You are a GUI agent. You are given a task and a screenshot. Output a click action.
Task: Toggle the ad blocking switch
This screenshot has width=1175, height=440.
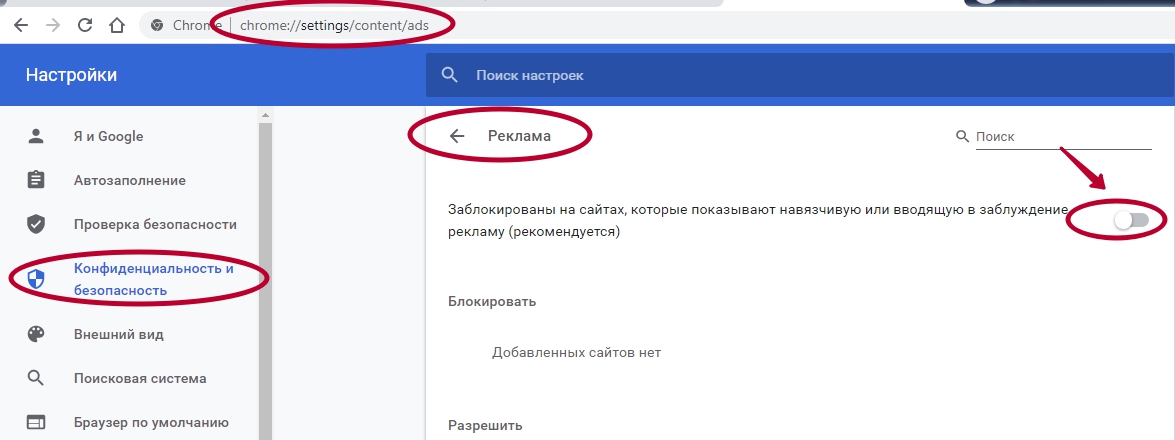click(1130, 220)
